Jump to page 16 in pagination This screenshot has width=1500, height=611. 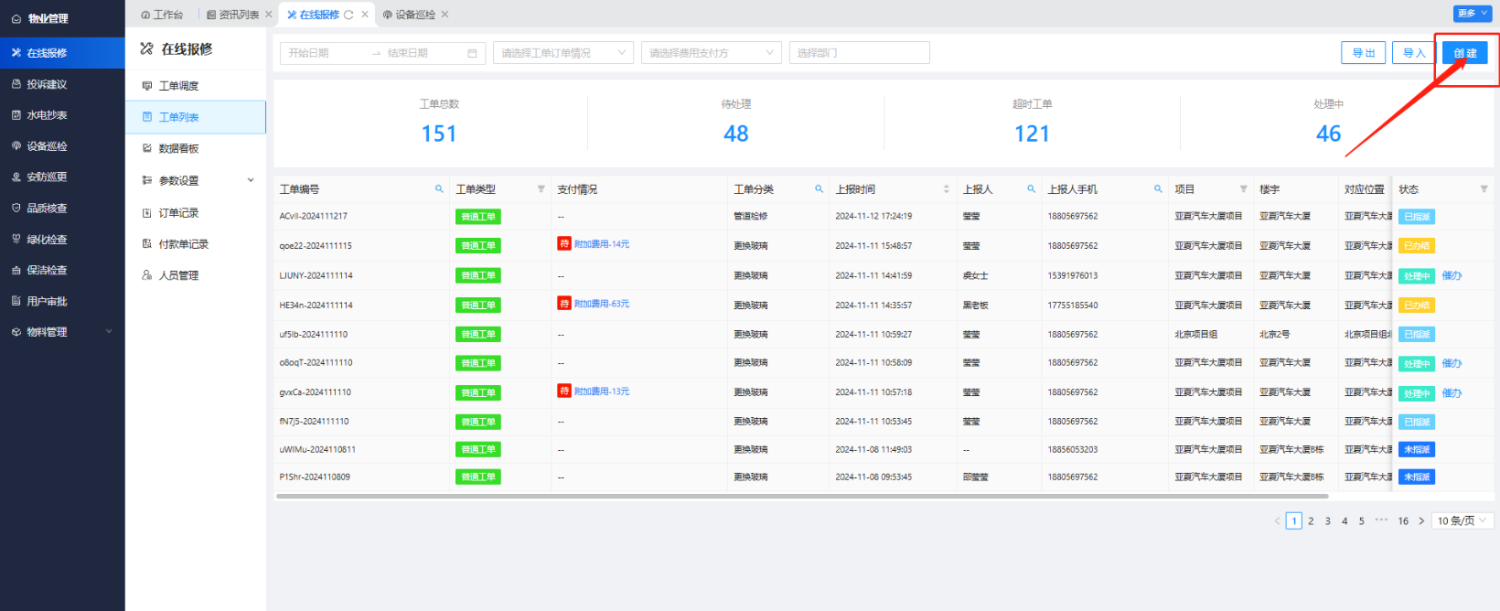click(1403, 521)
